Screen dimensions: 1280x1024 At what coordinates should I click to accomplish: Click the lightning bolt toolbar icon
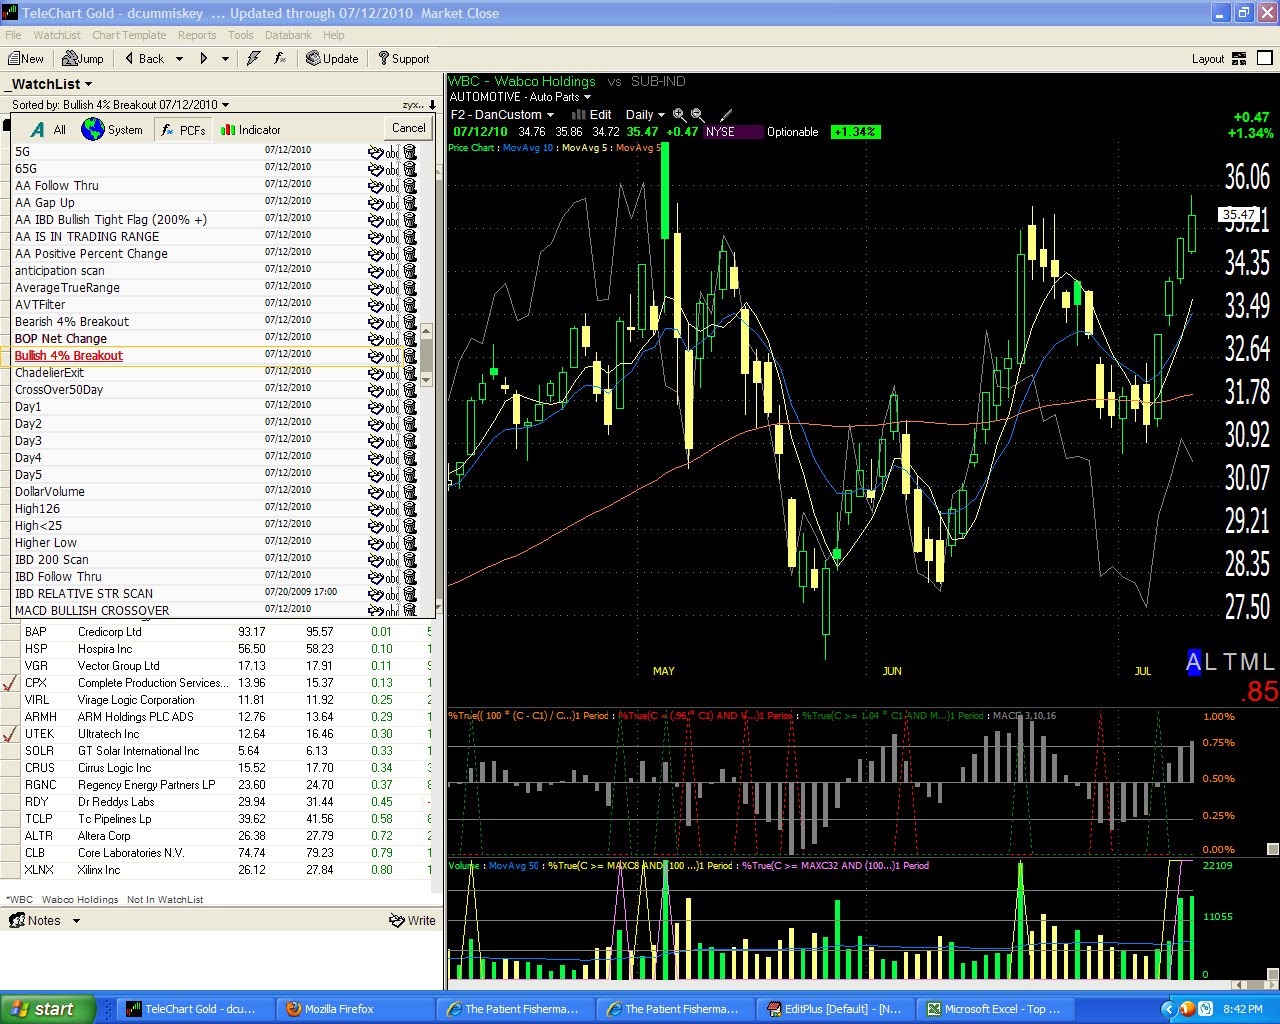[x=253, y=58]
